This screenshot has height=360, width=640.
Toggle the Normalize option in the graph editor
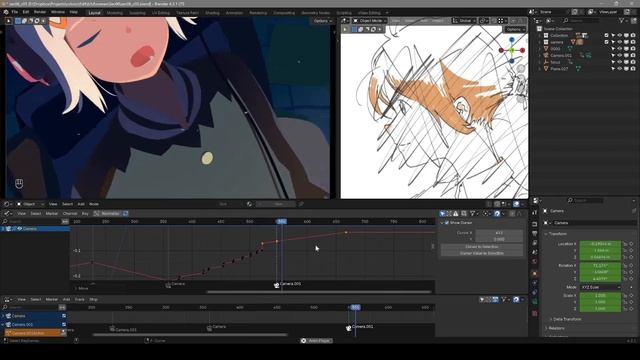(x=107, y=213)
